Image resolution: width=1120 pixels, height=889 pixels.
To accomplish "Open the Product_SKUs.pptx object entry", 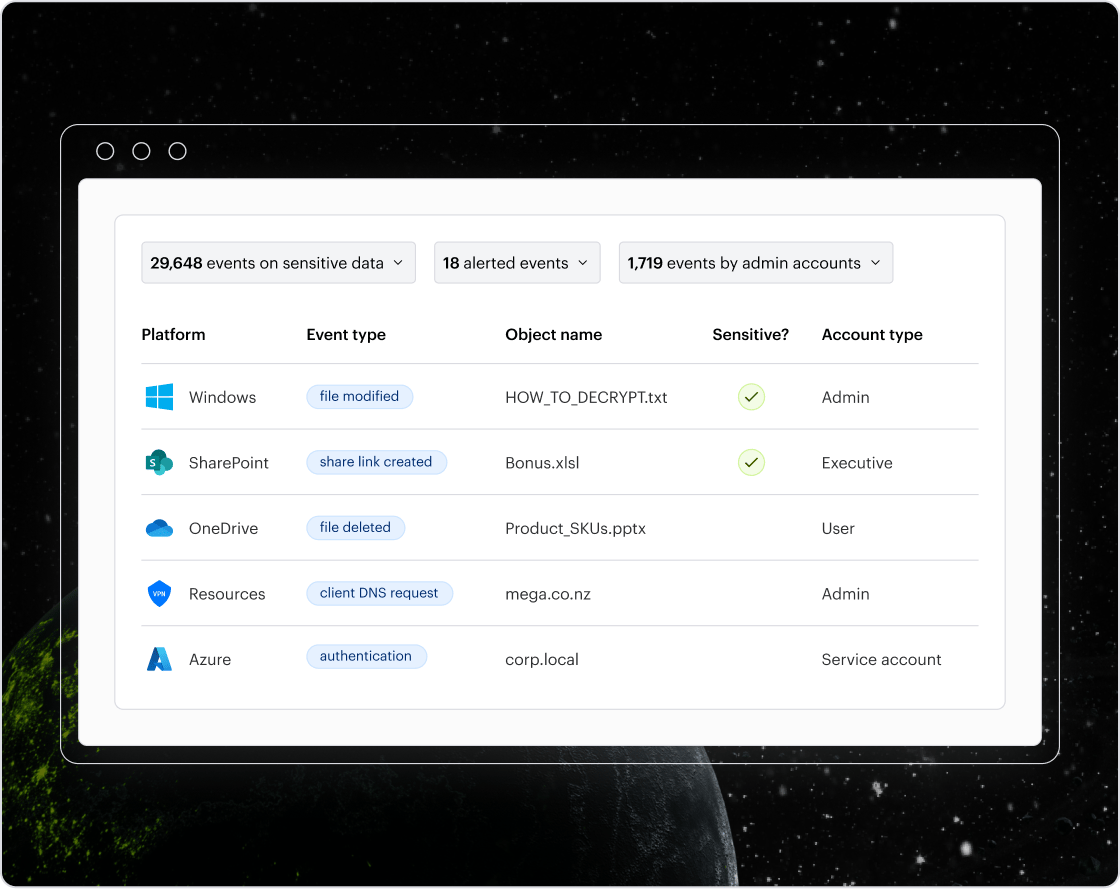I will [575, 528].
